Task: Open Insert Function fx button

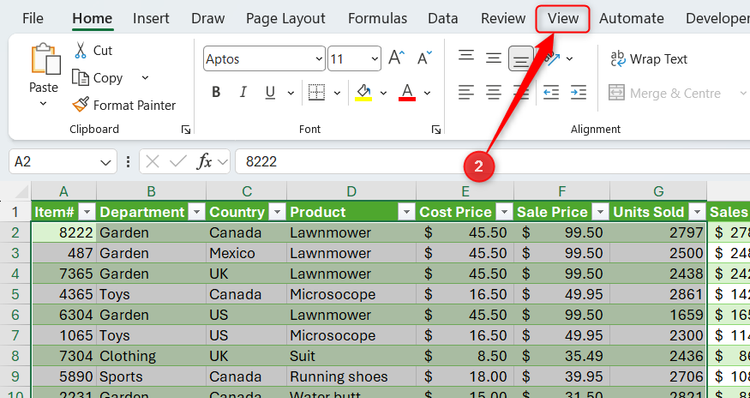Action: coord(205,162)
